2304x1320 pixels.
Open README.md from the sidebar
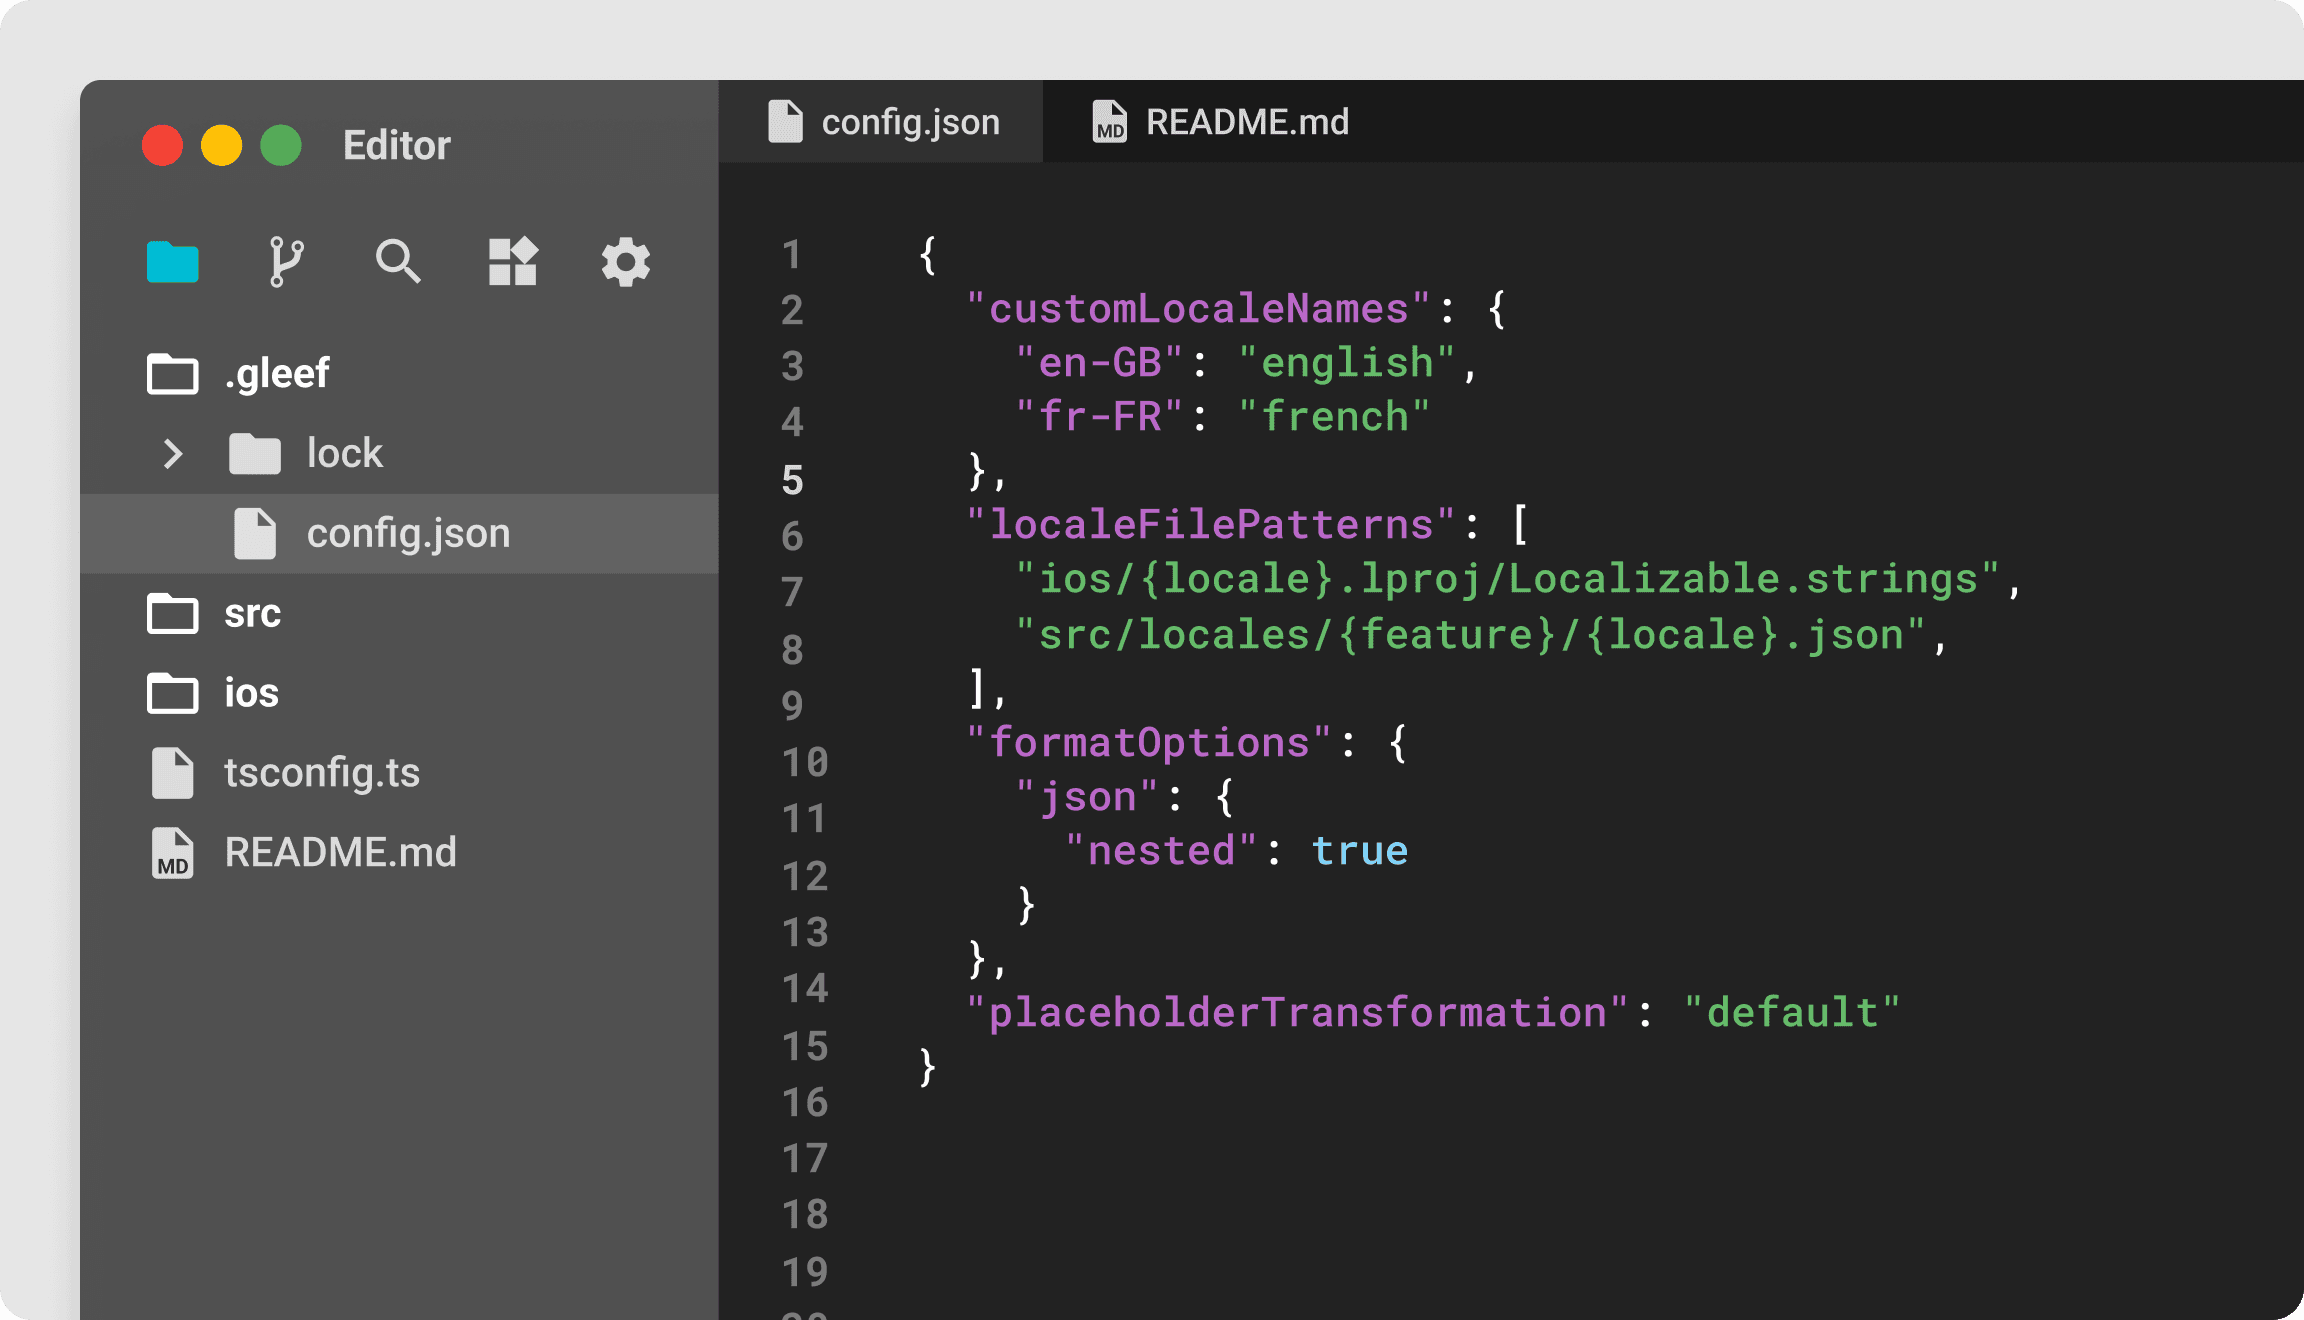340,853
